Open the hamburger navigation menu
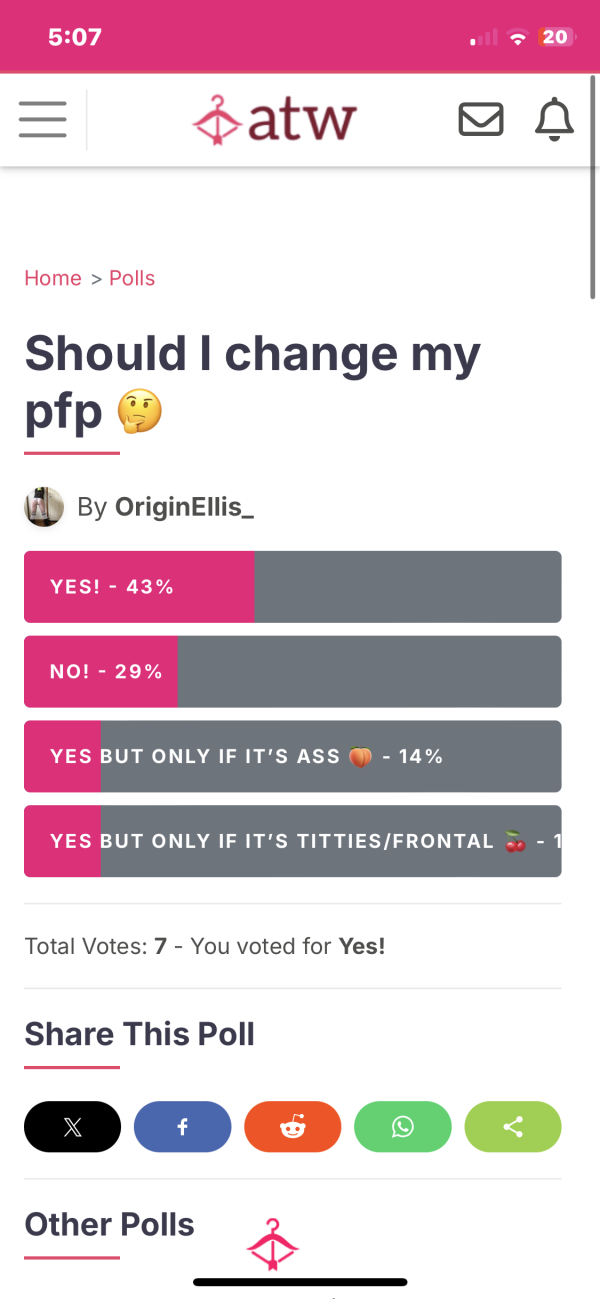Image resolution: width=600 pixels, height=1299 pixels. point(43,120)
